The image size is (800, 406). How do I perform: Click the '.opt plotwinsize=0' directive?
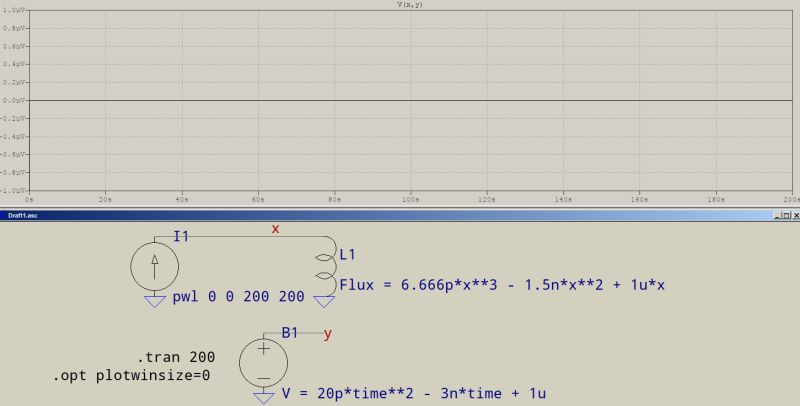(x=131, y=376)
